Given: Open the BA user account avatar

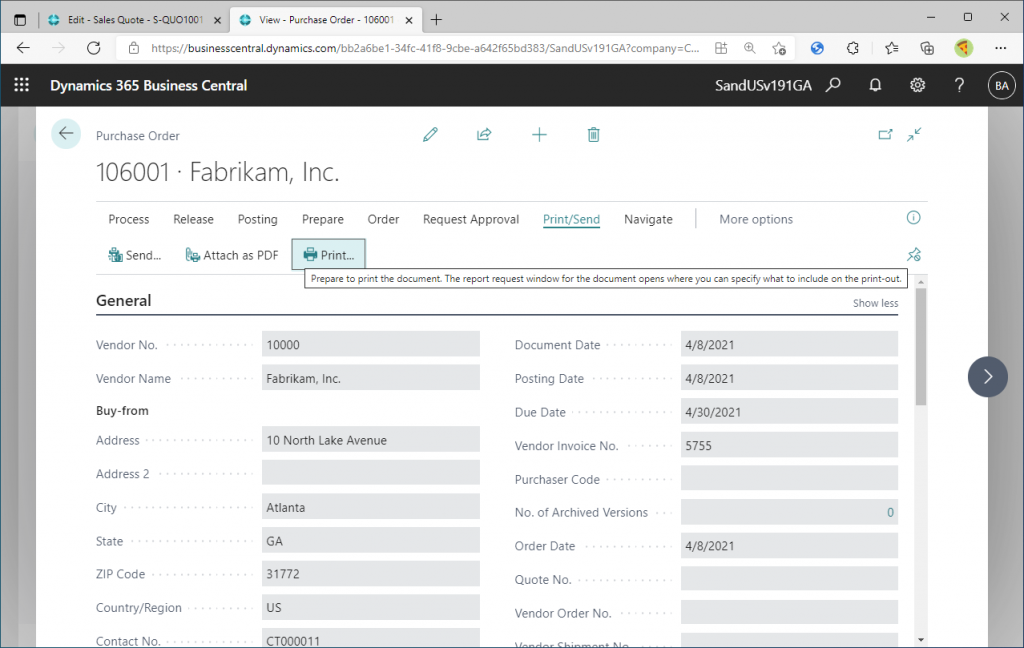Looking at the screenshot, I should (1001, 86).
